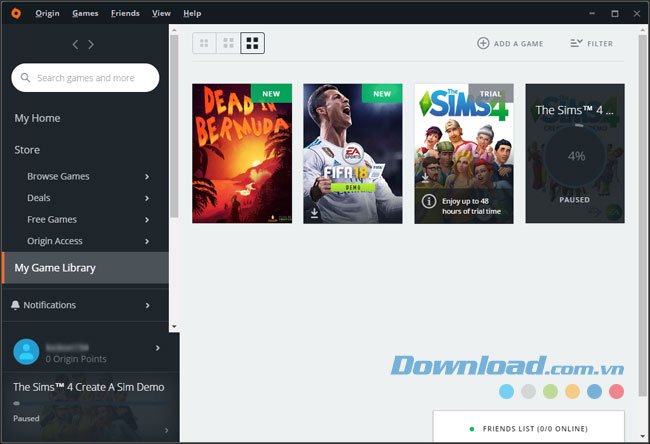Click download icon on Sims 4 trial tile
The height and width of the screenshot is (444, 650).
[x=425, y=178]
